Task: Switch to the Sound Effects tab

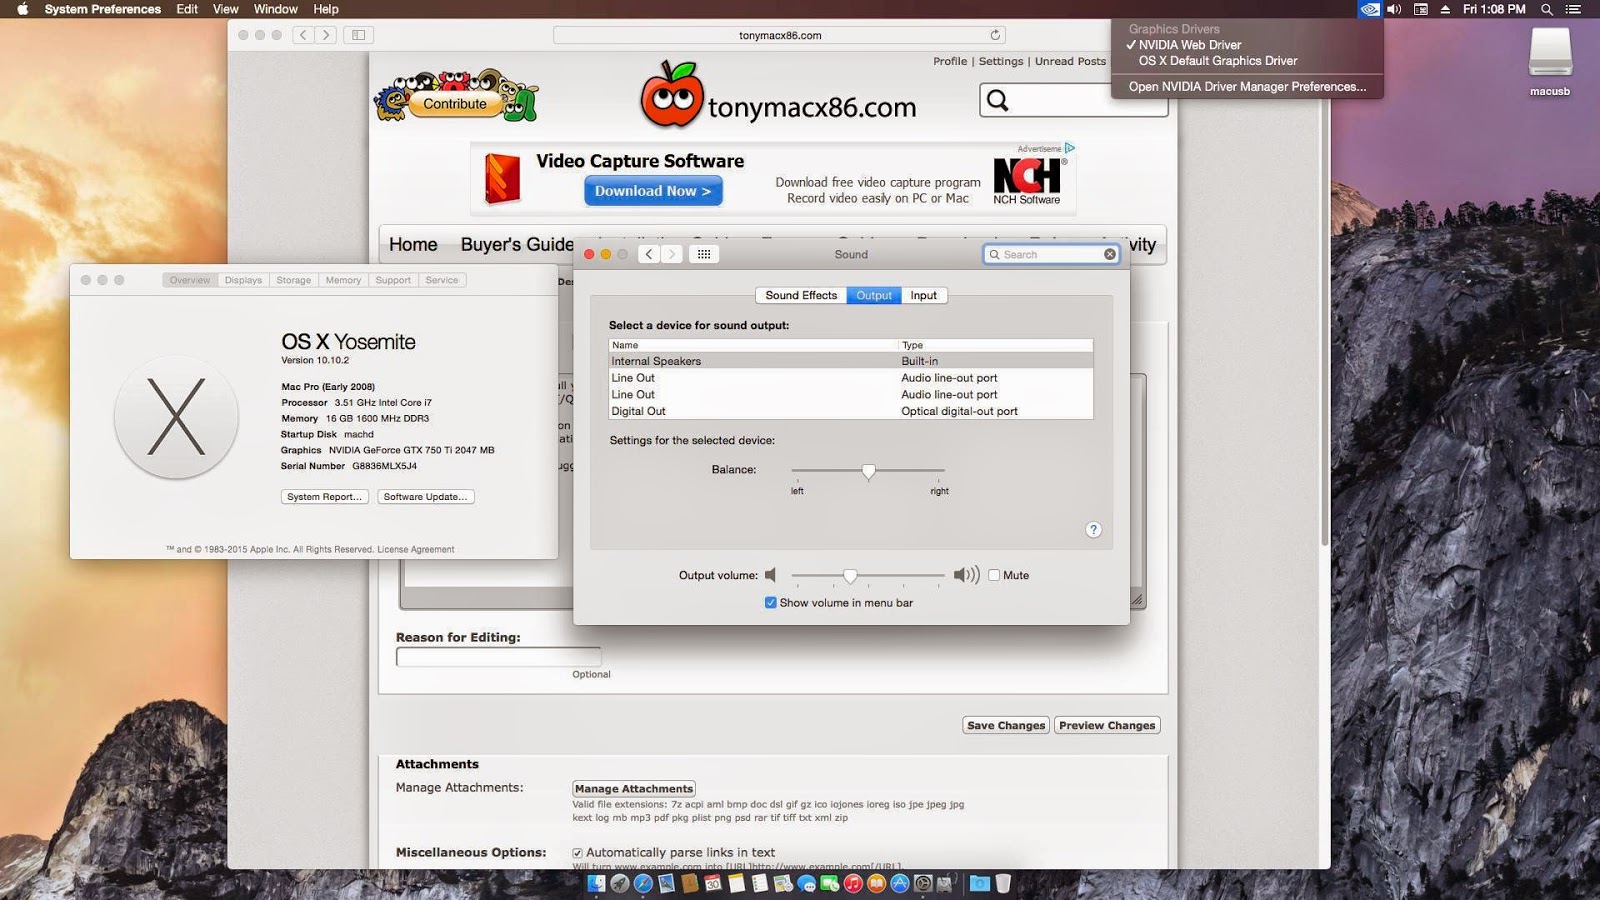Action: click(x=801, y=295)
